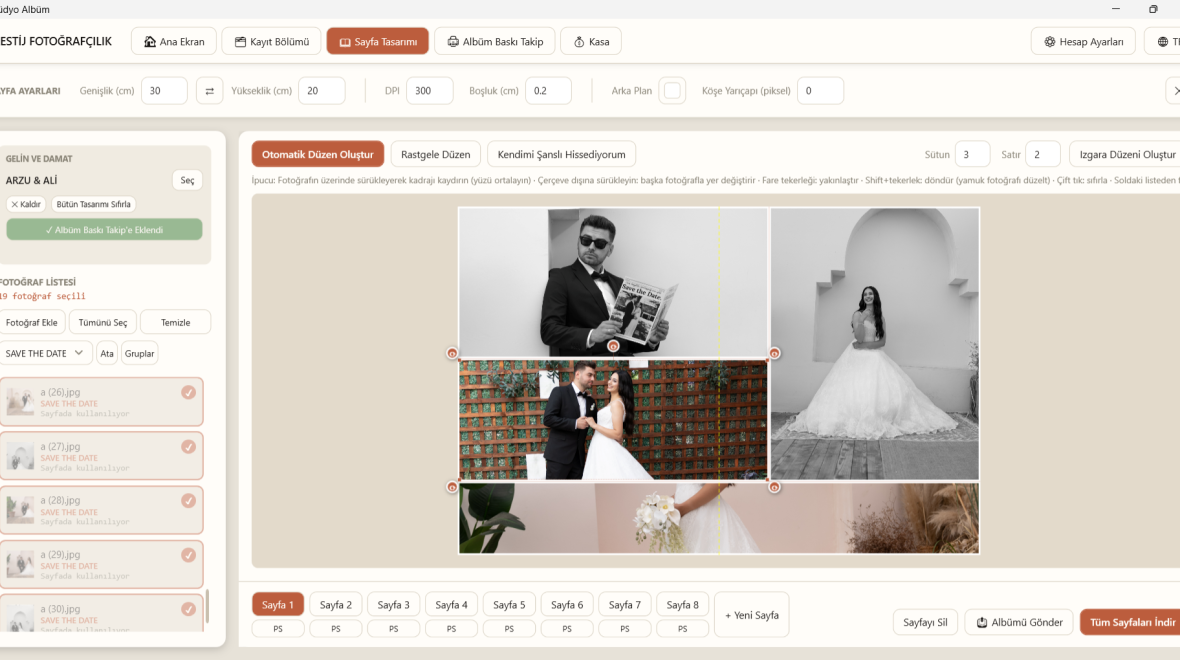The image size is (1180, 660).
Task: Click the Rastgele Düzen button
Action: point(436,154)
